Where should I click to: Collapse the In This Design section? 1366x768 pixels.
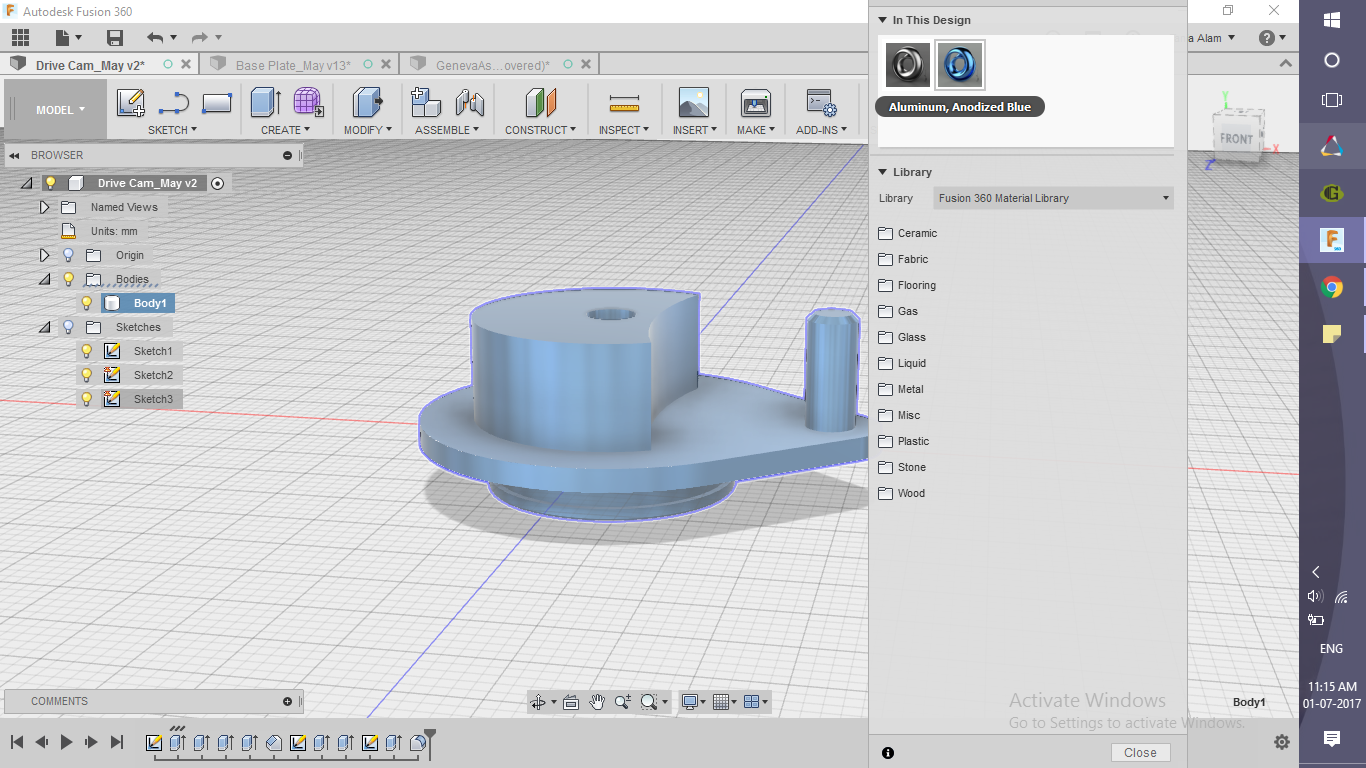coord(883,20)
